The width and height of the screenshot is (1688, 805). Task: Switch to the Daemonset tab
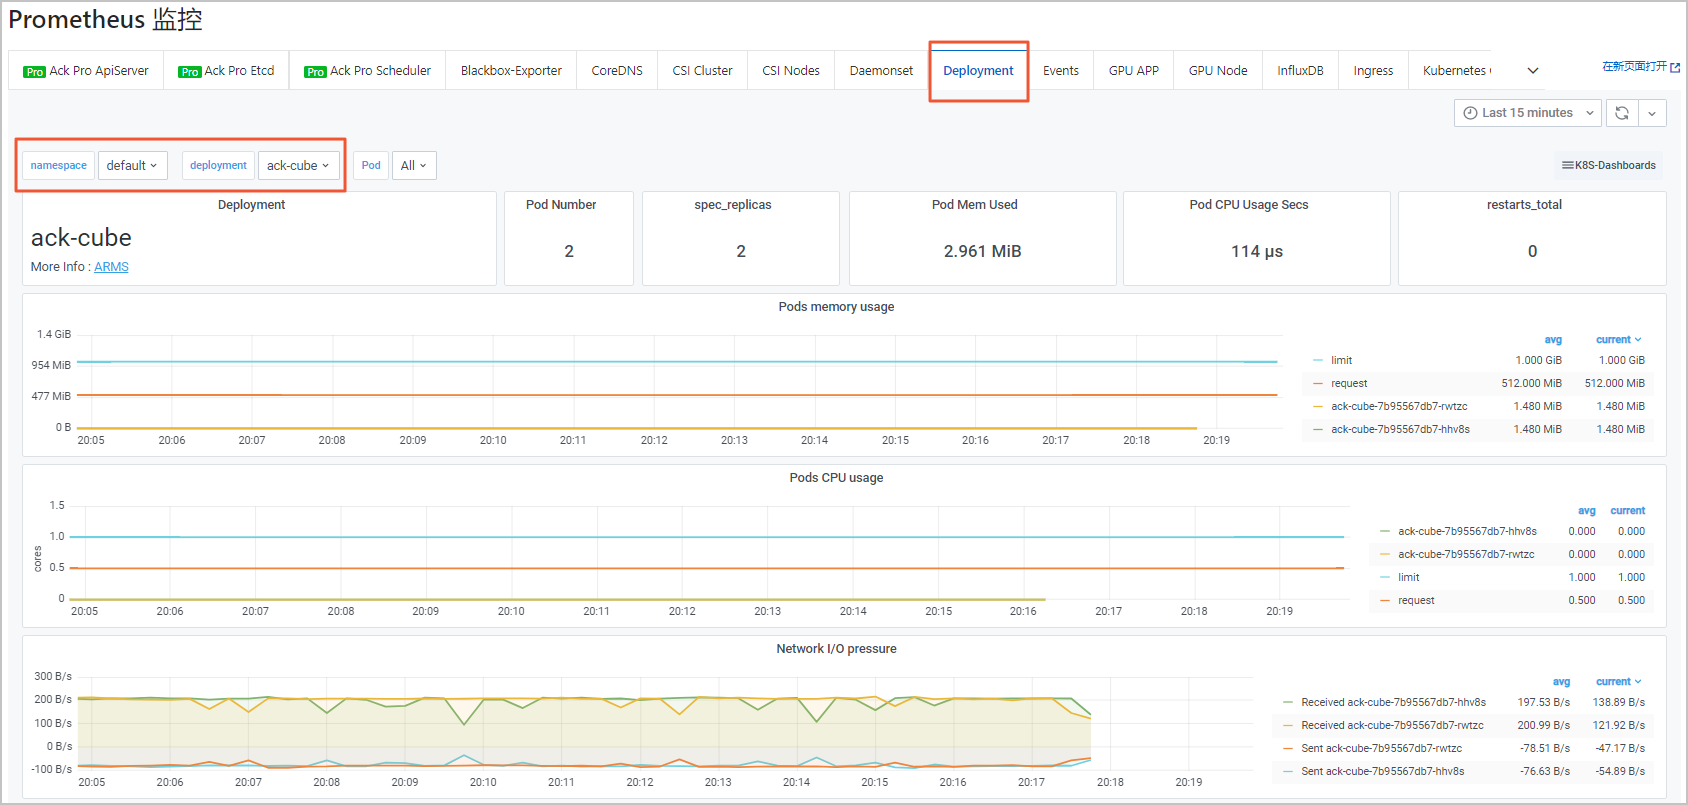[881, 71]
